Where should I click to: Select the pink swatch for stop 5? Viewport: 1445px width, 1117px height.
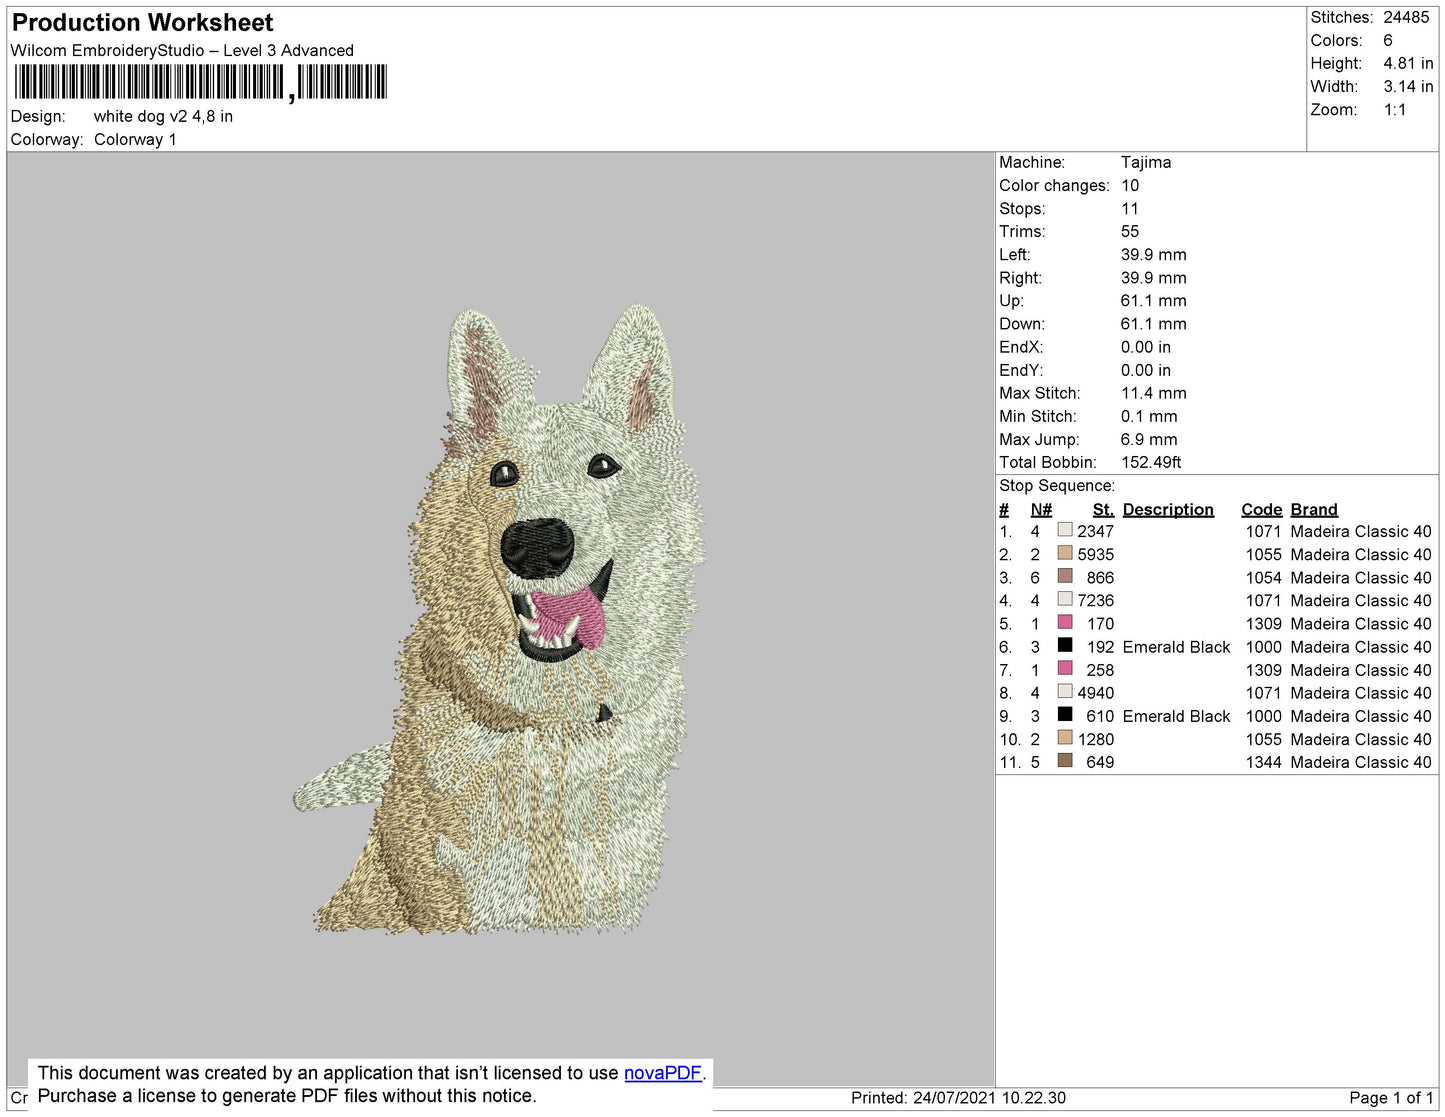coord(1065,622)
